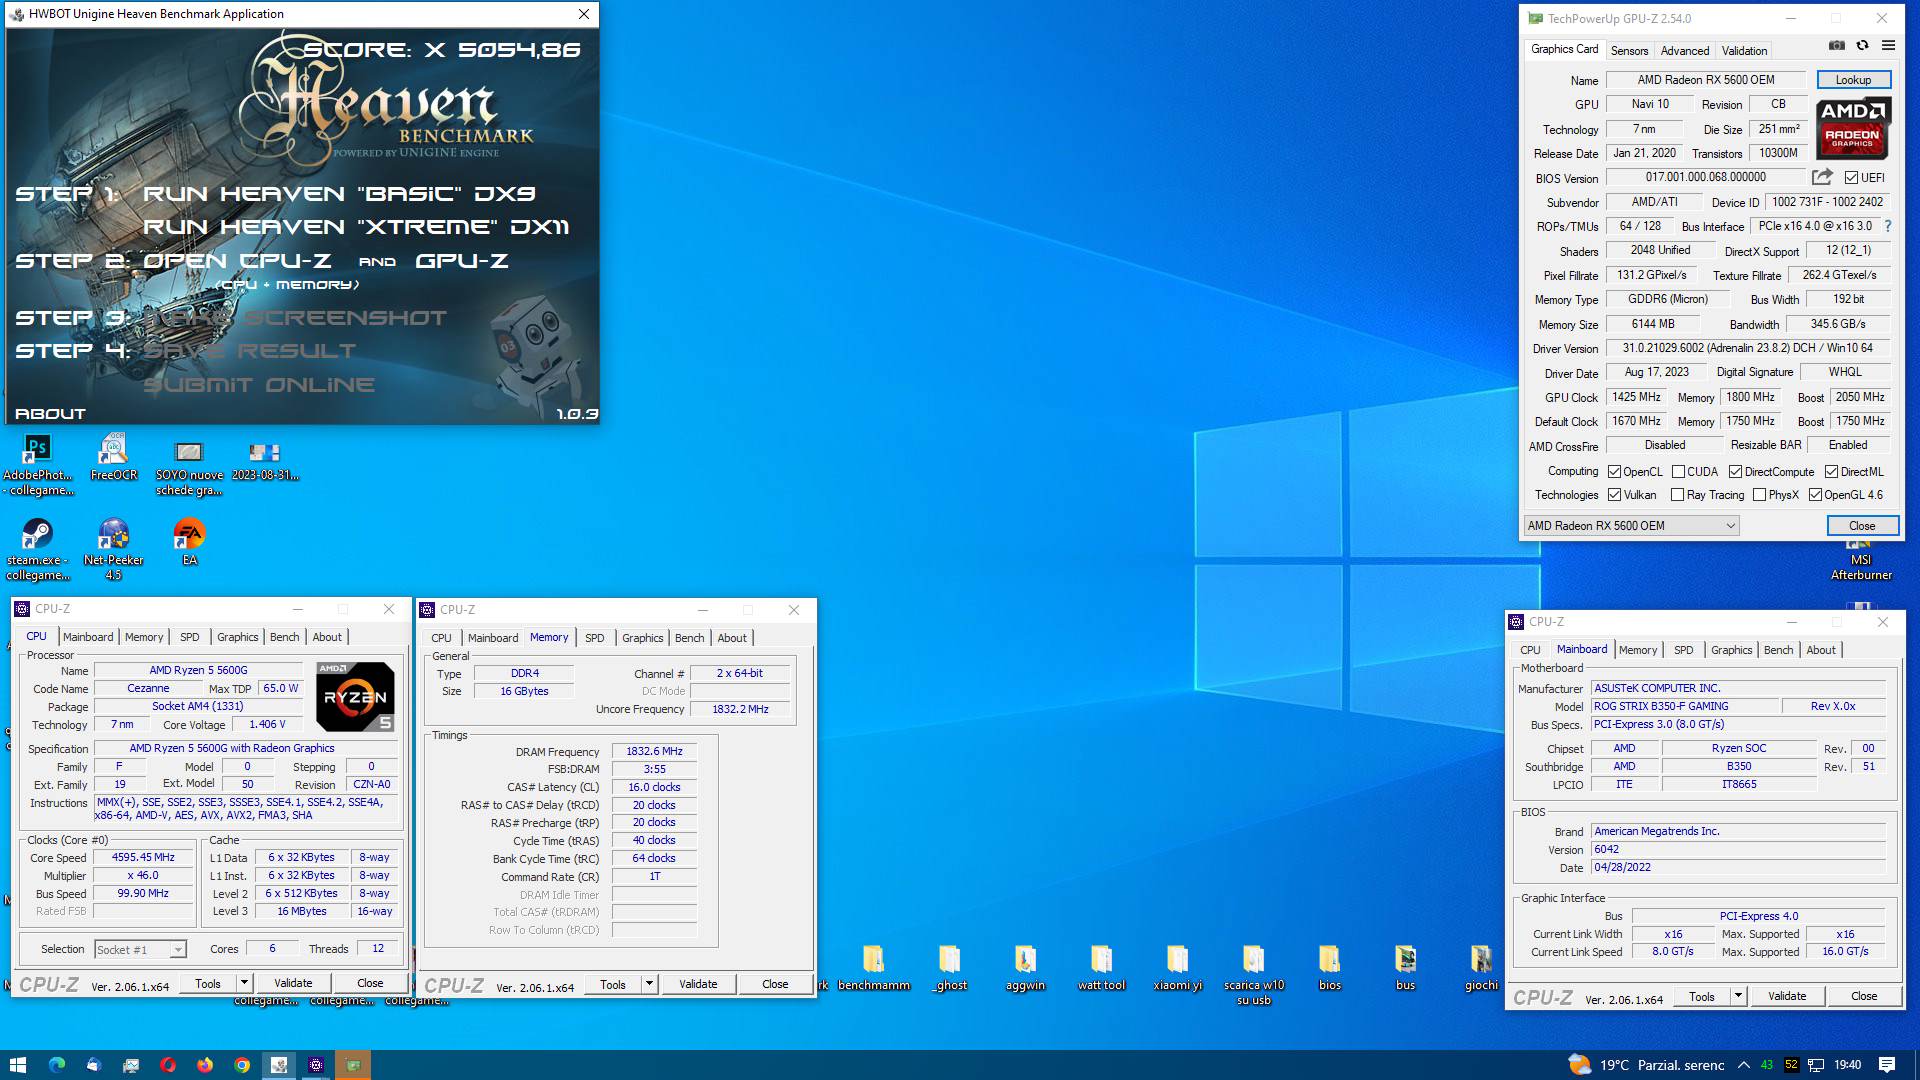
Task: Toggle the CUDA checkbox in GPU-Z
Action: coord(1678,472)
